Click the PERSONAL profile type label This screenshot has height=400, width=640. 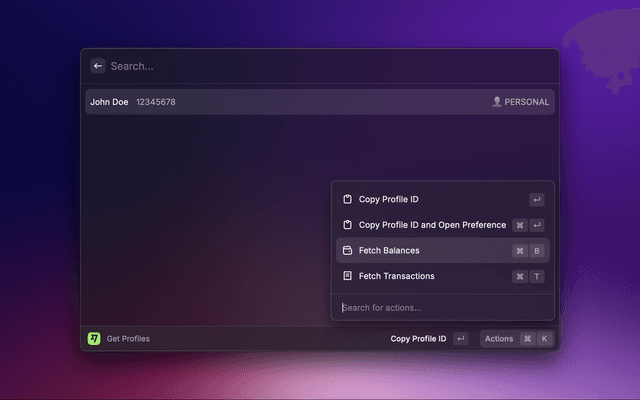click(x=527, y=102)
